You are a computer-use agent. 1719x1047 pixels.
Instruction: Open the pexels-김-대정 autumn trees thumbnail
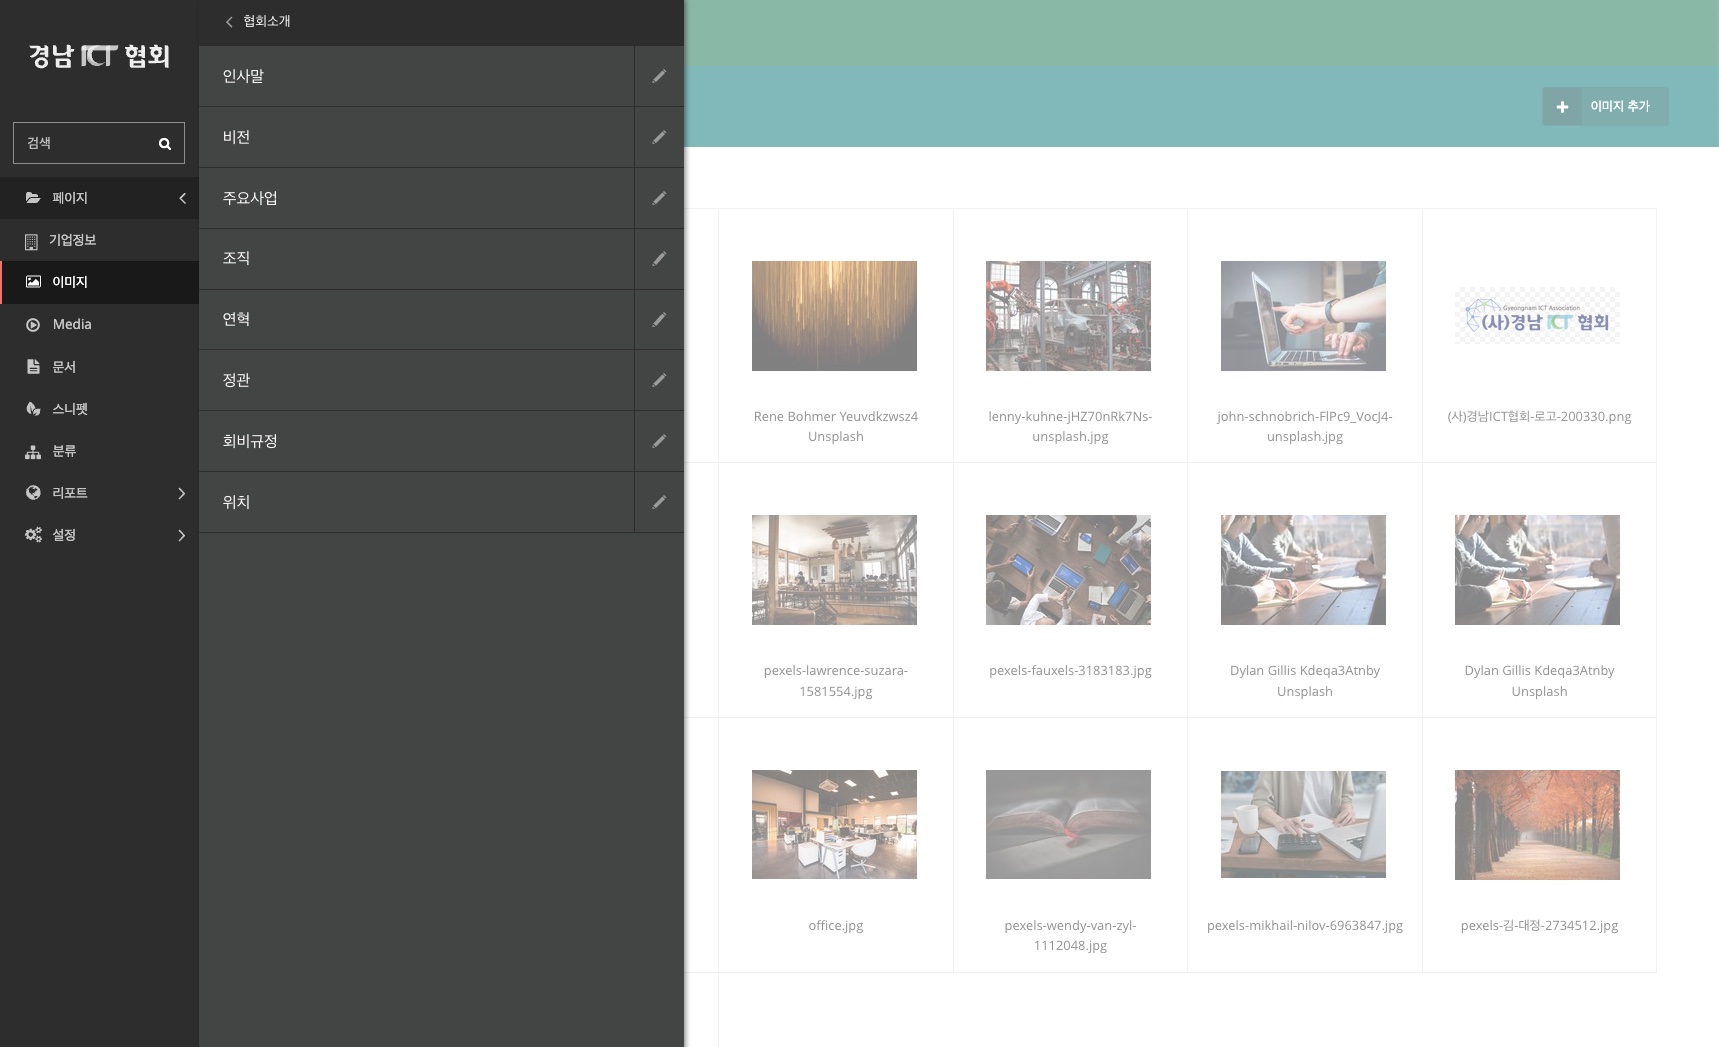tap(1537, 825)
